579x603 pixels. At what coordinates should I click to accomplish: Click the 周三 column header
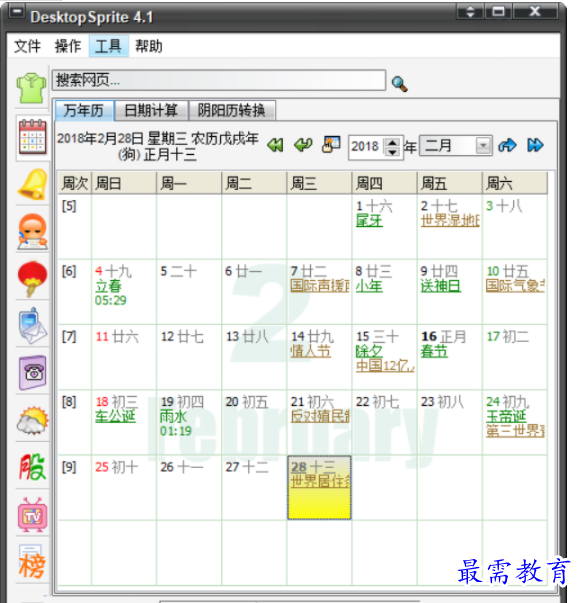319,183
